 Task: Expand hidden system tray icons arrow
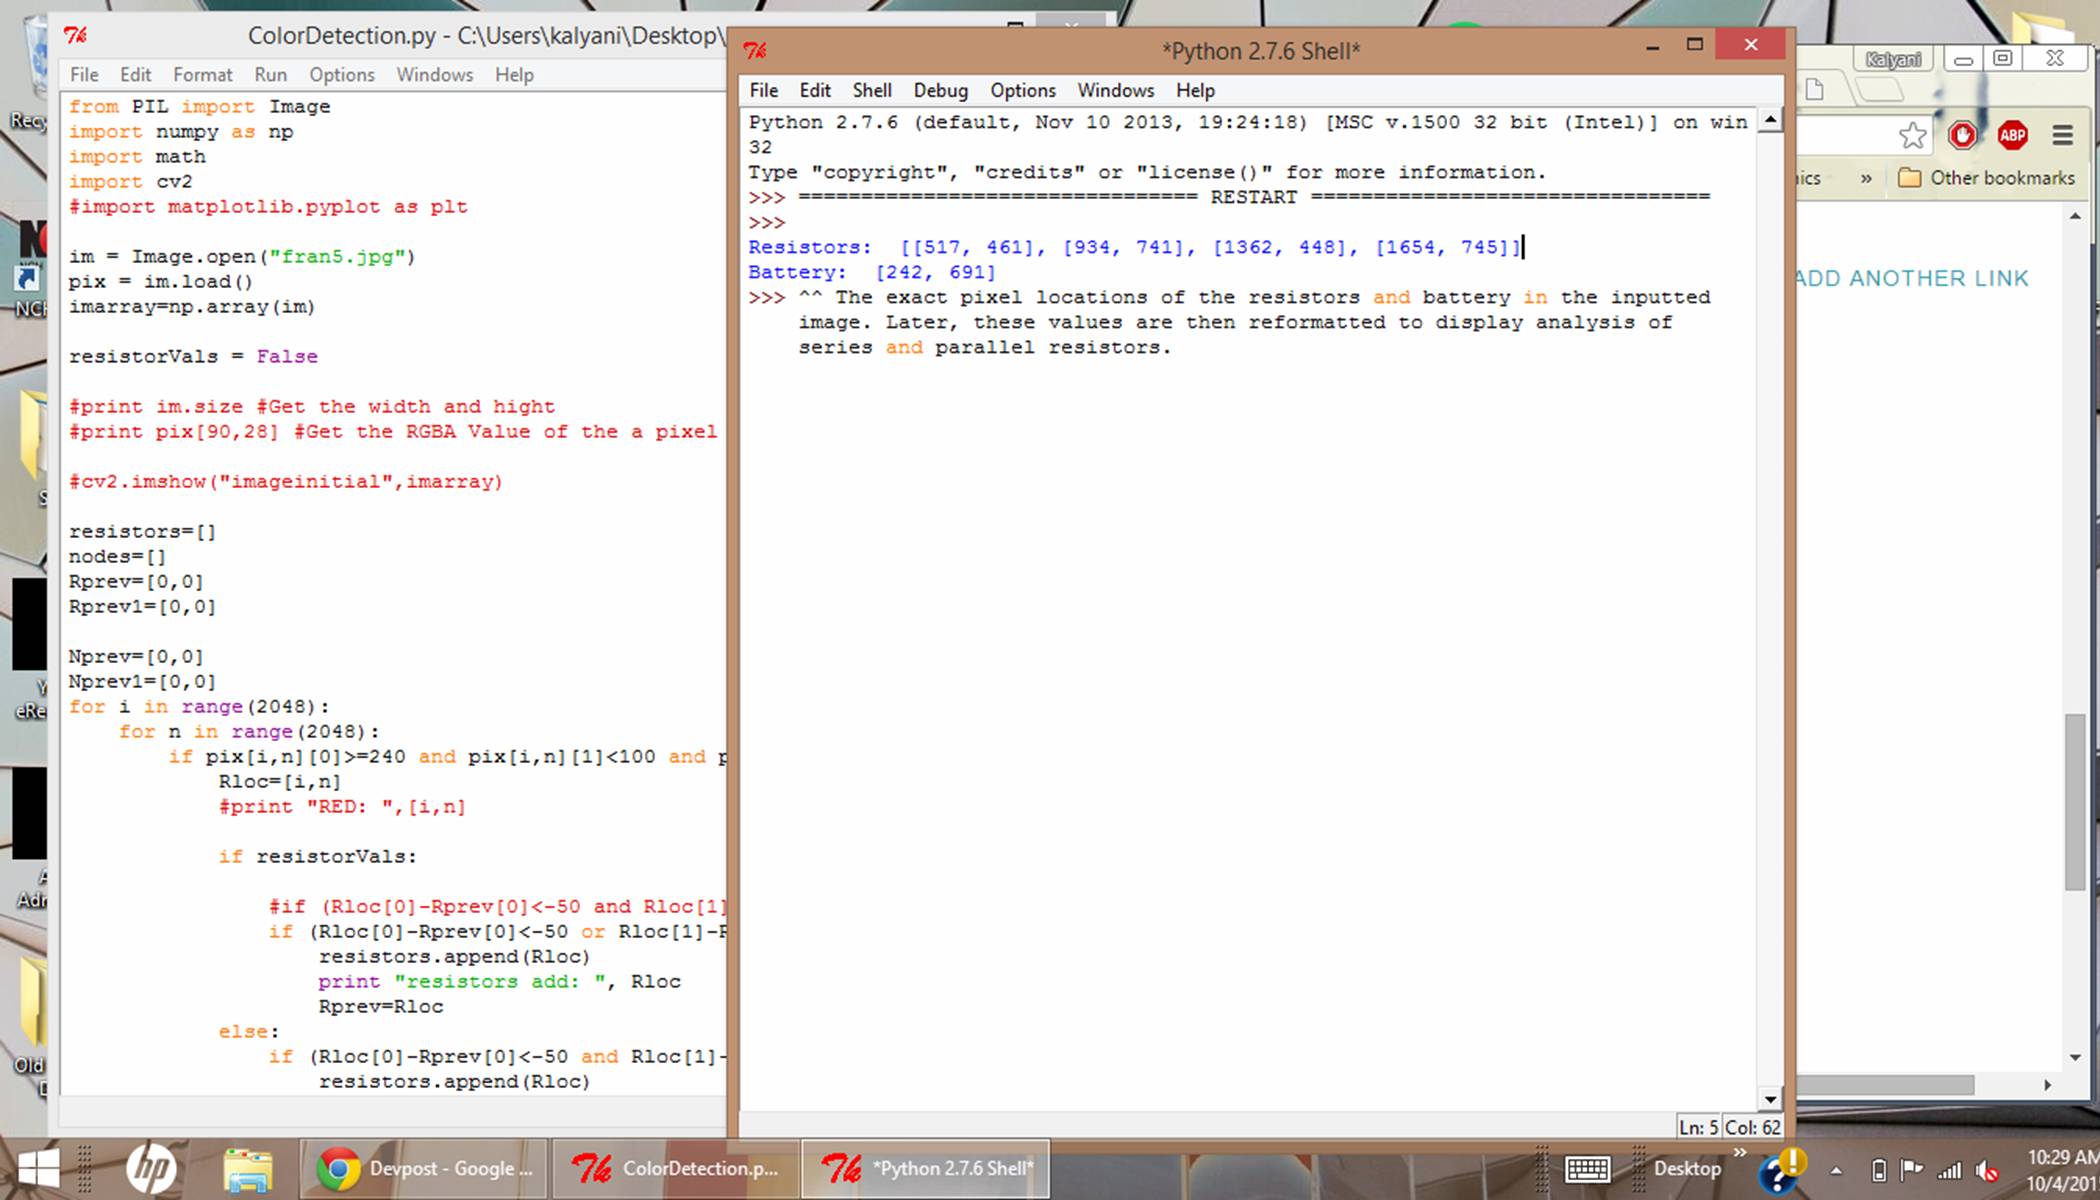click(x=1836, y=1170)
